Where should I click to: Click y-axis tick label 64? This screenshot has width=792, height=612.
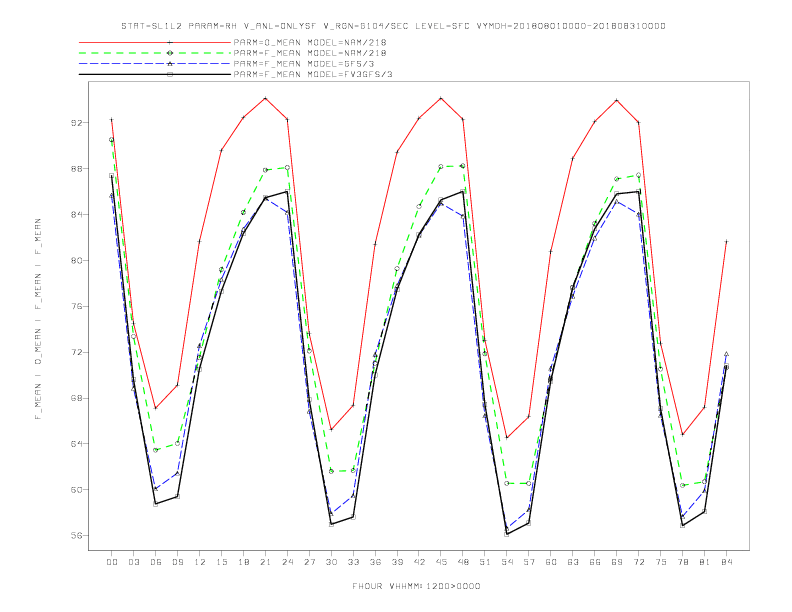point(75,444)
